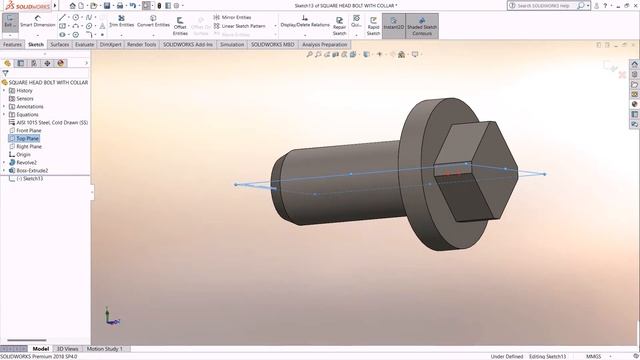Switch to the SOLIDWORKS Add-Ins tab
This screenshot has width=640, height=360.
pyautogui.click(x=188, y=44)
